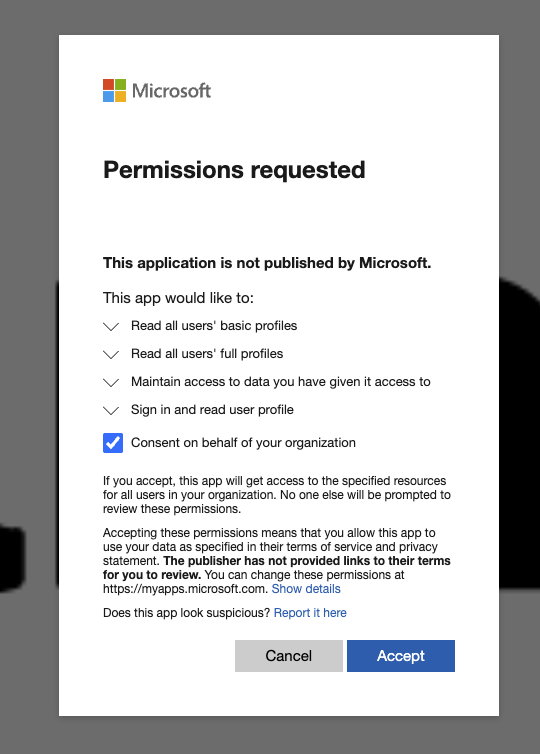Click the not published by Microsoft warning text
Viewport: 540px width, 754px height.
(x=267, y=263)
